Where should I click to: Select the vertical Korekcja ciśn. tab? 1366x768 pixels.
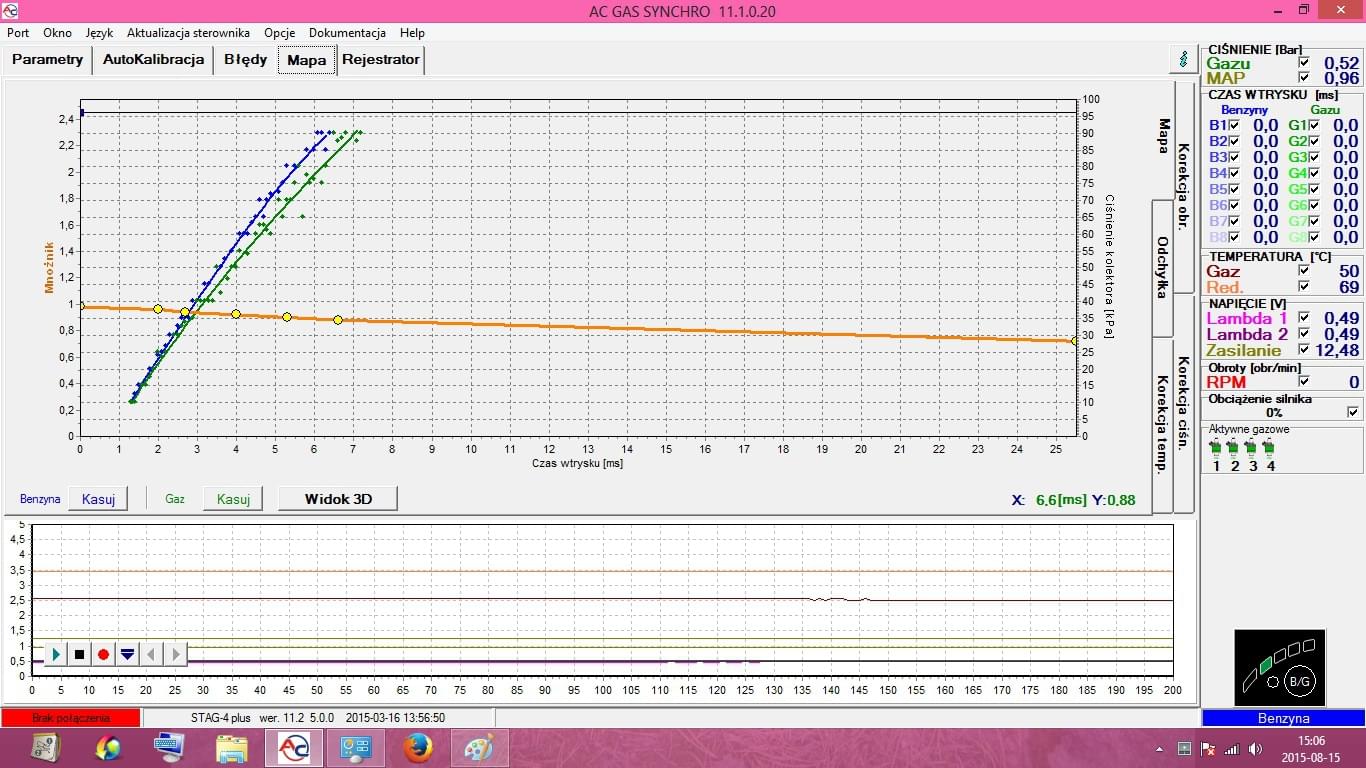click(x=1183, y=403)
